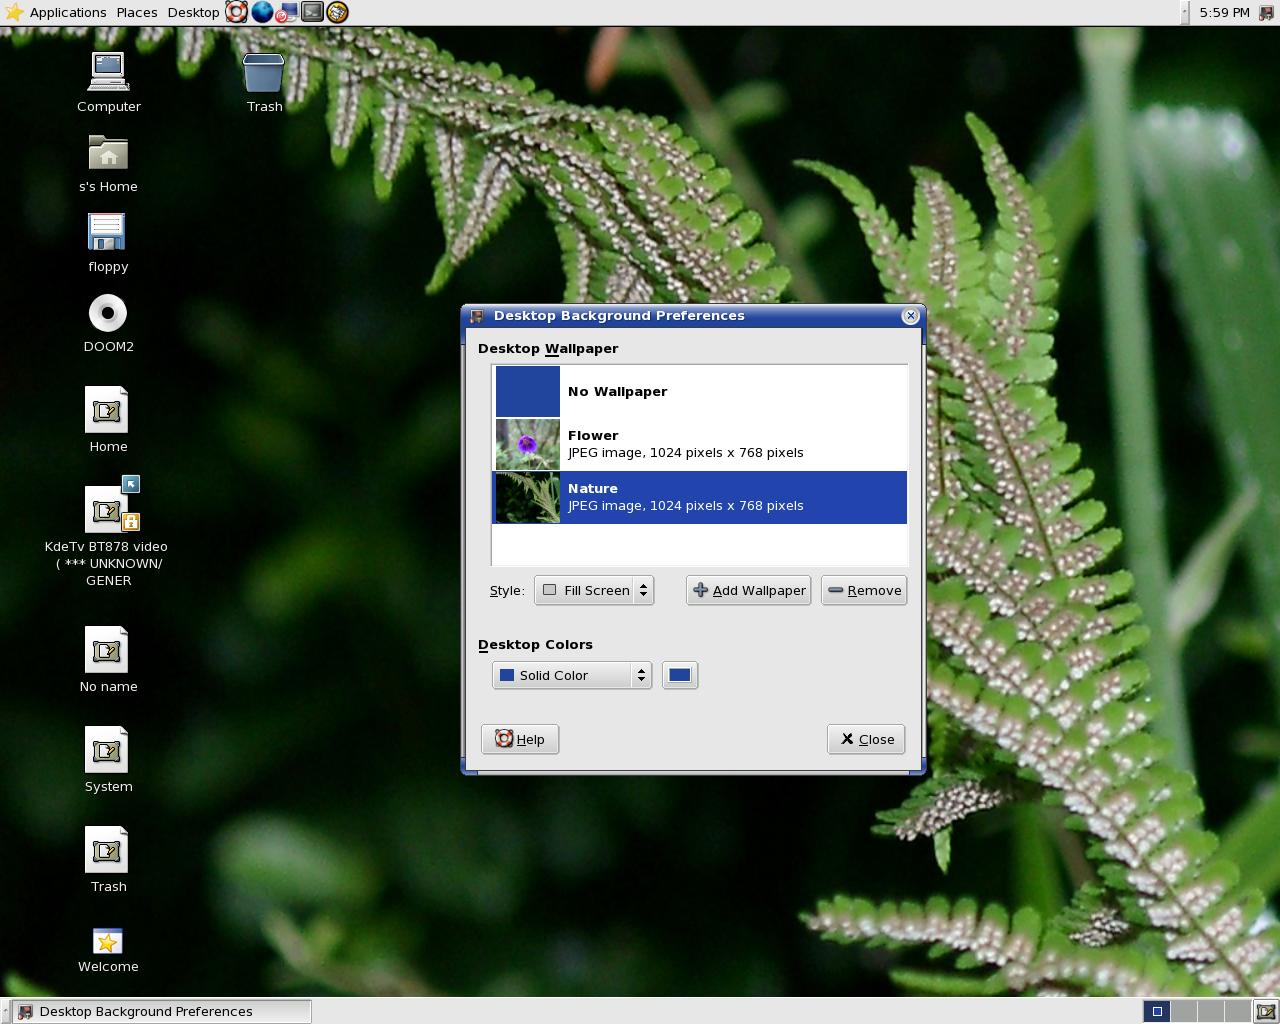
Task: Launch the blue globe web browser panel icon
Action: [262, 12]
